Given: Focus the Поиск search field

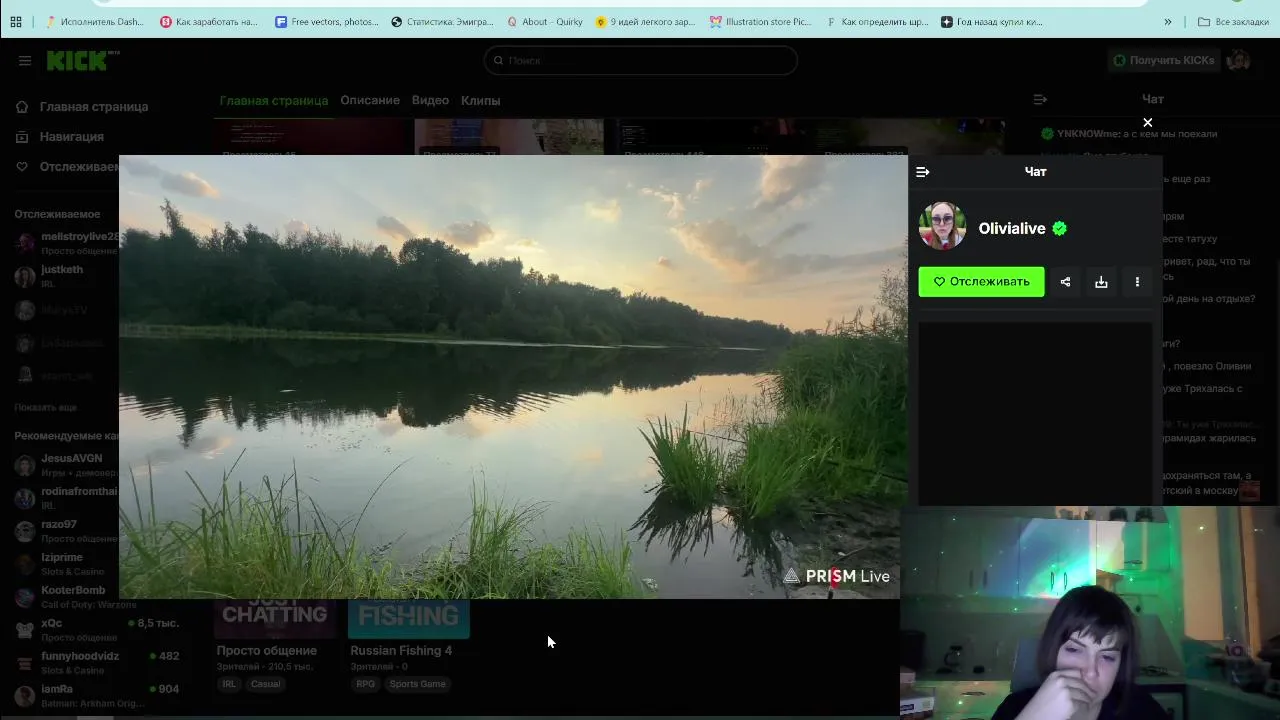Looking at the screenshot, I should (x=641, y=61).
